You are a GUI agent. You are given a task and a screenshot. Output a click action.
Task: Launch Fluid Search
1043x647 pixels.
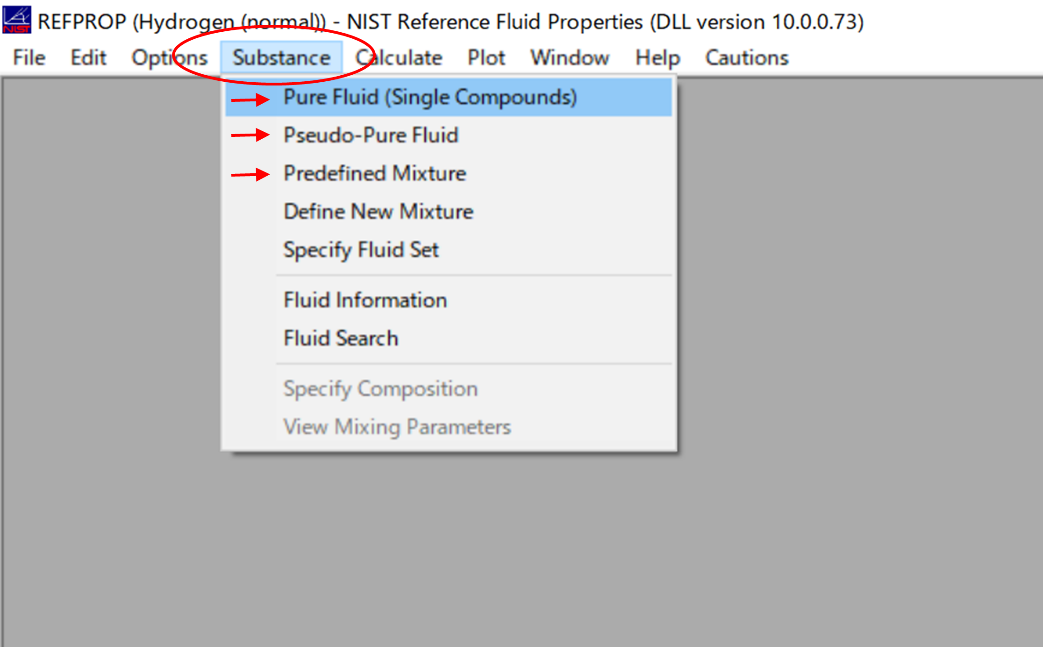tap(341, 338)
